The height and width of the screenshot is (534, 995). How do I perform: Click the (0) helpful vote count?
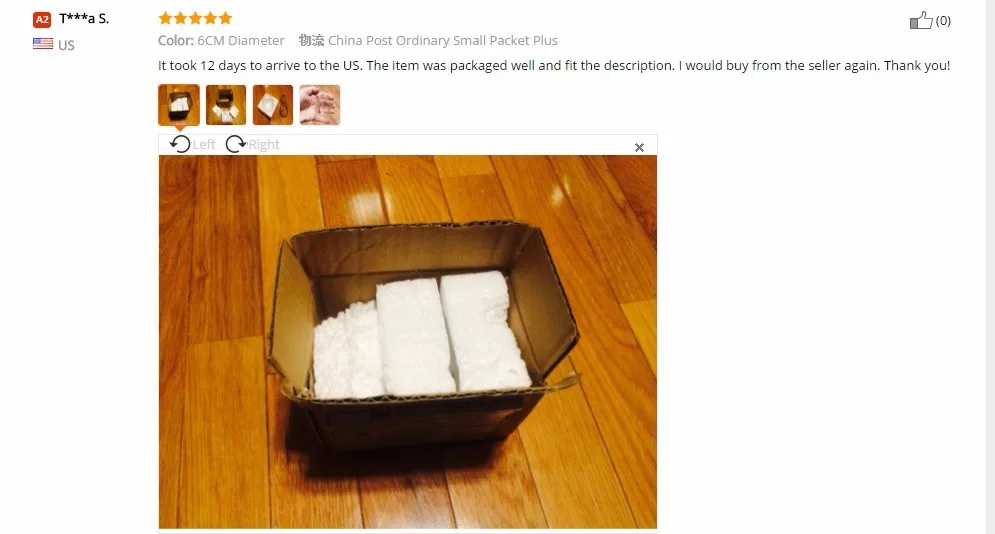943,20
